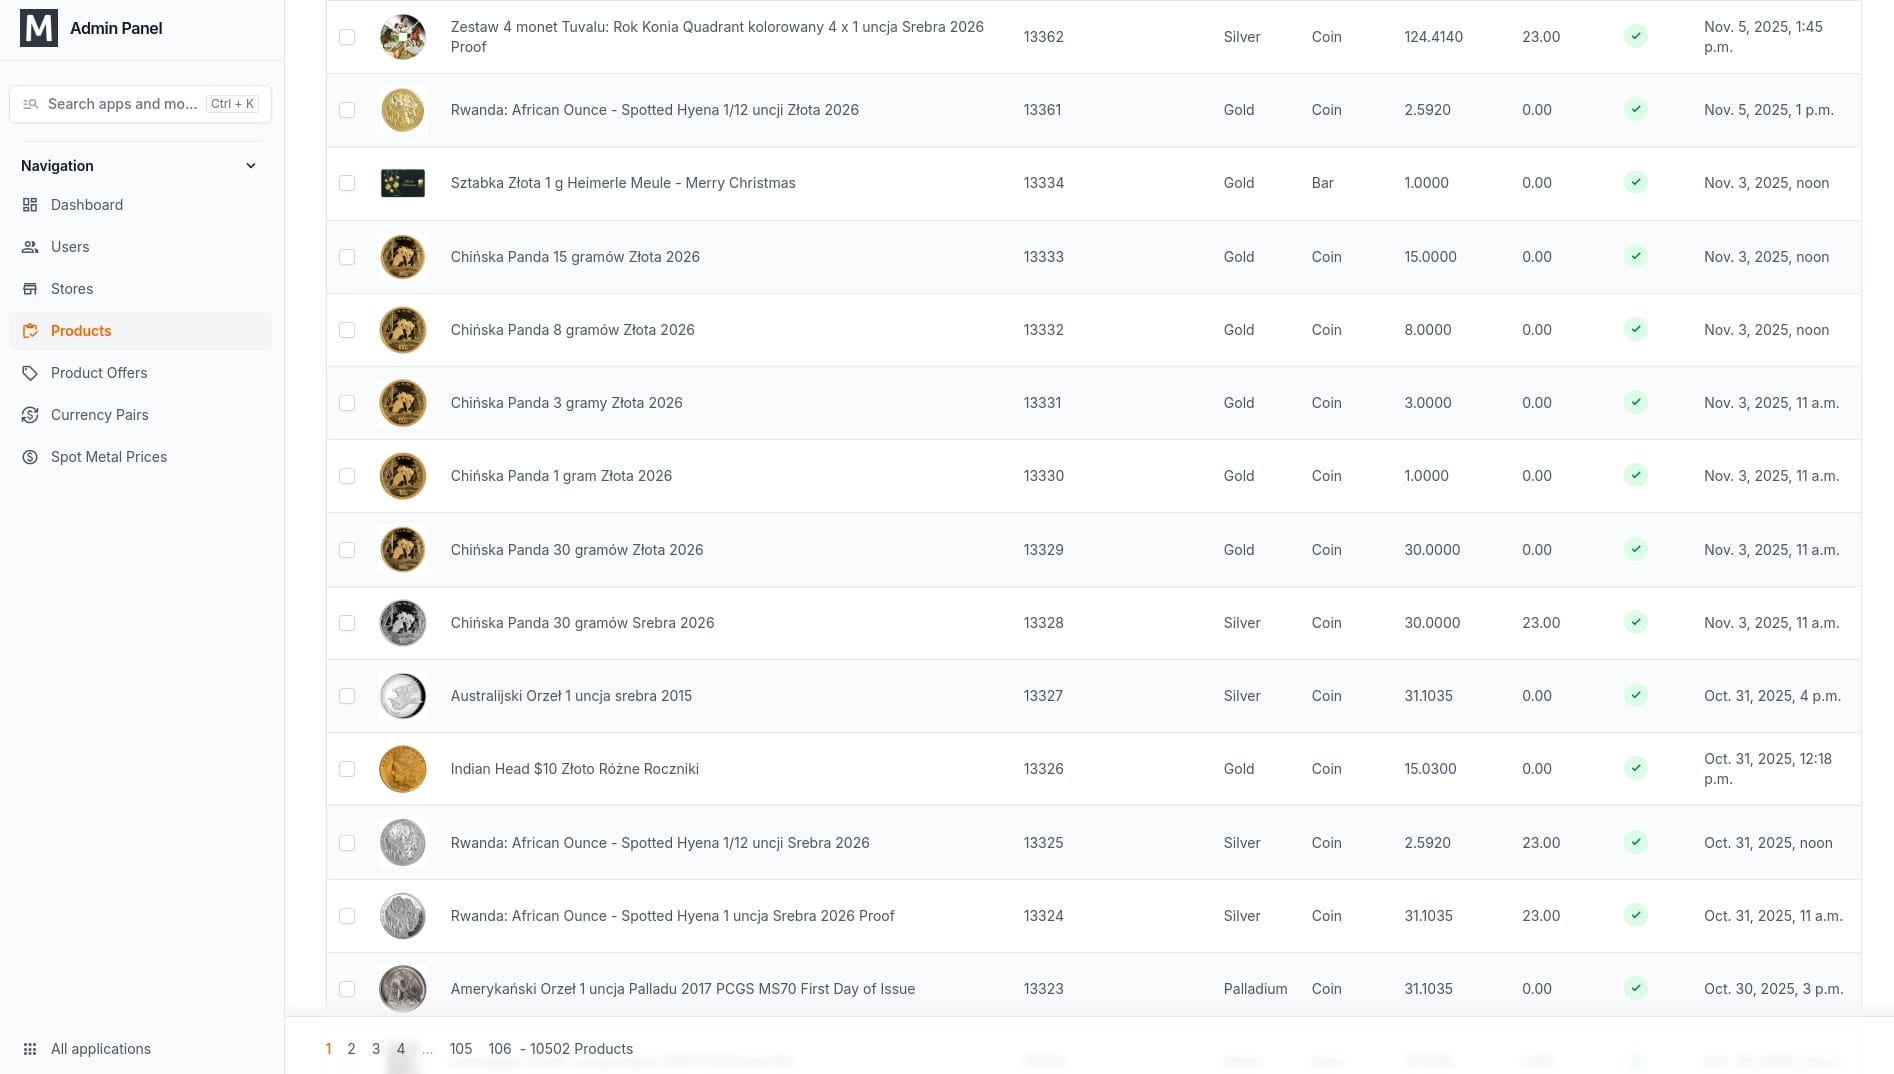Check the Indian Head $10 Złoto row

347,769
